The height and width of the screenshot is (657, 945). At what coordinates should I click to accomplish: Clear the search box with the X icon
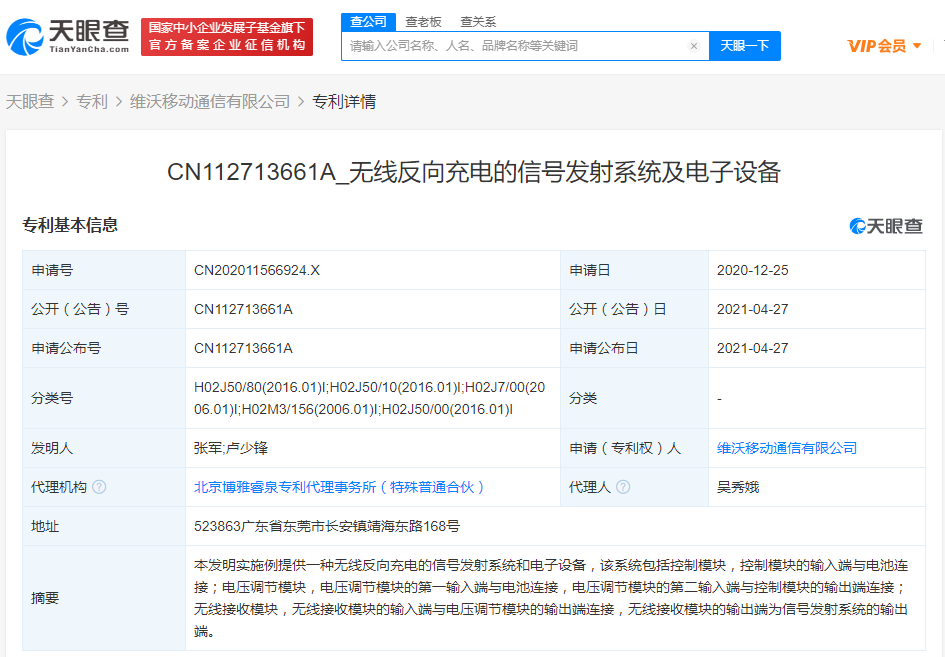(x=694, y=46)
